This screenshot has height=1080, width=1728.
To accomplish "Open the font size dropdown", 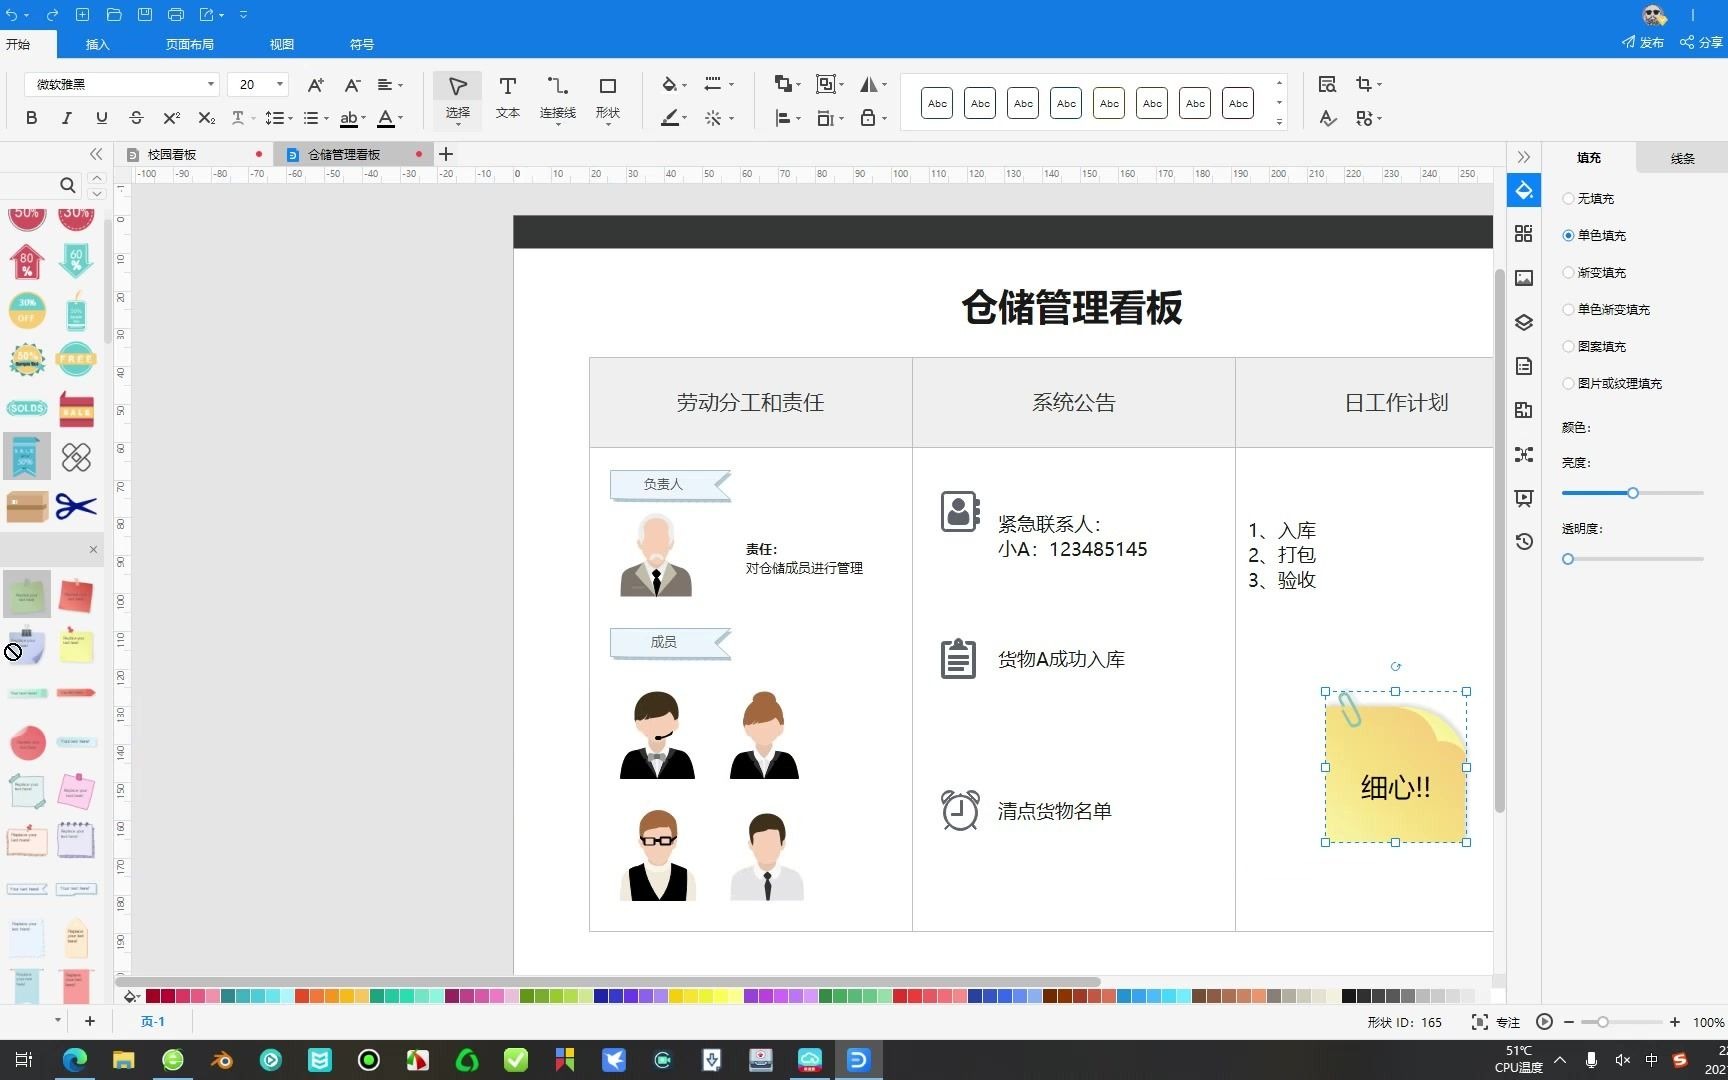I will click(278, 84).
